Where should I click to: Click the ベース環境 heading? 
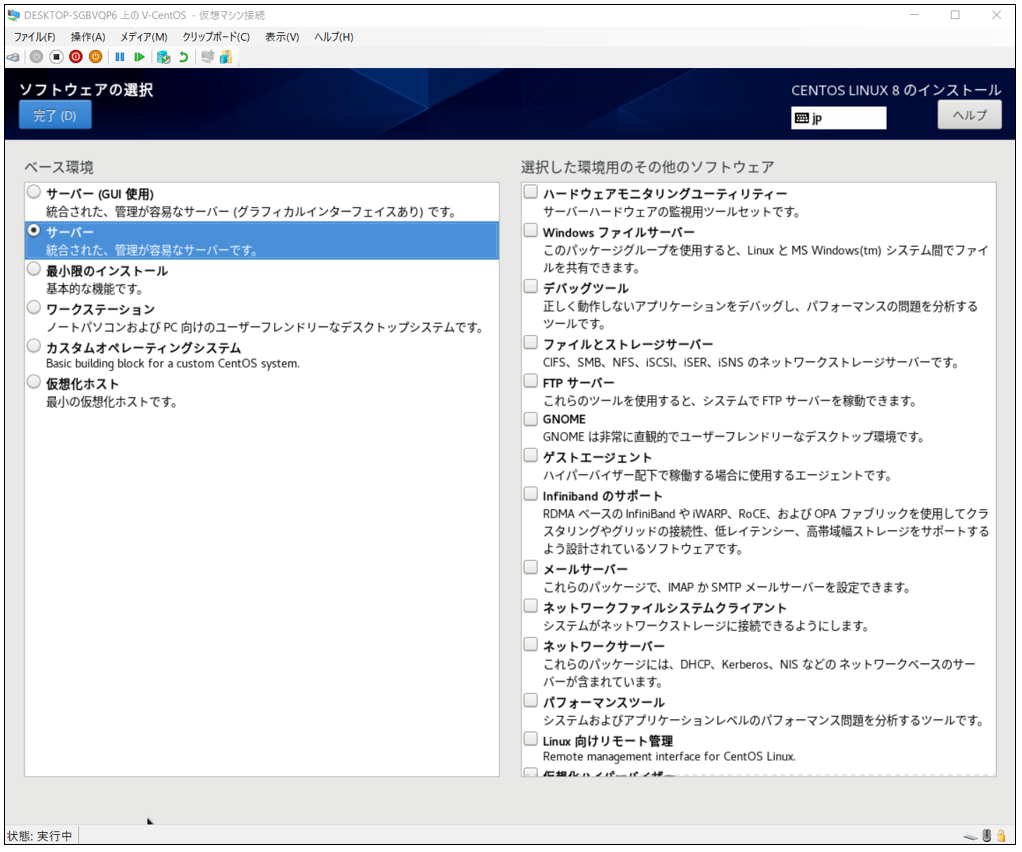pos(59,168)
